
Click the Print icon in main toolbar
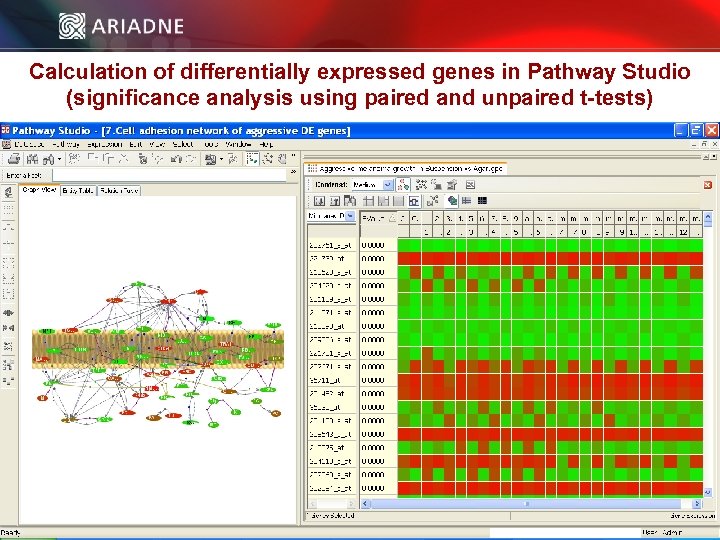coord(14,159)
